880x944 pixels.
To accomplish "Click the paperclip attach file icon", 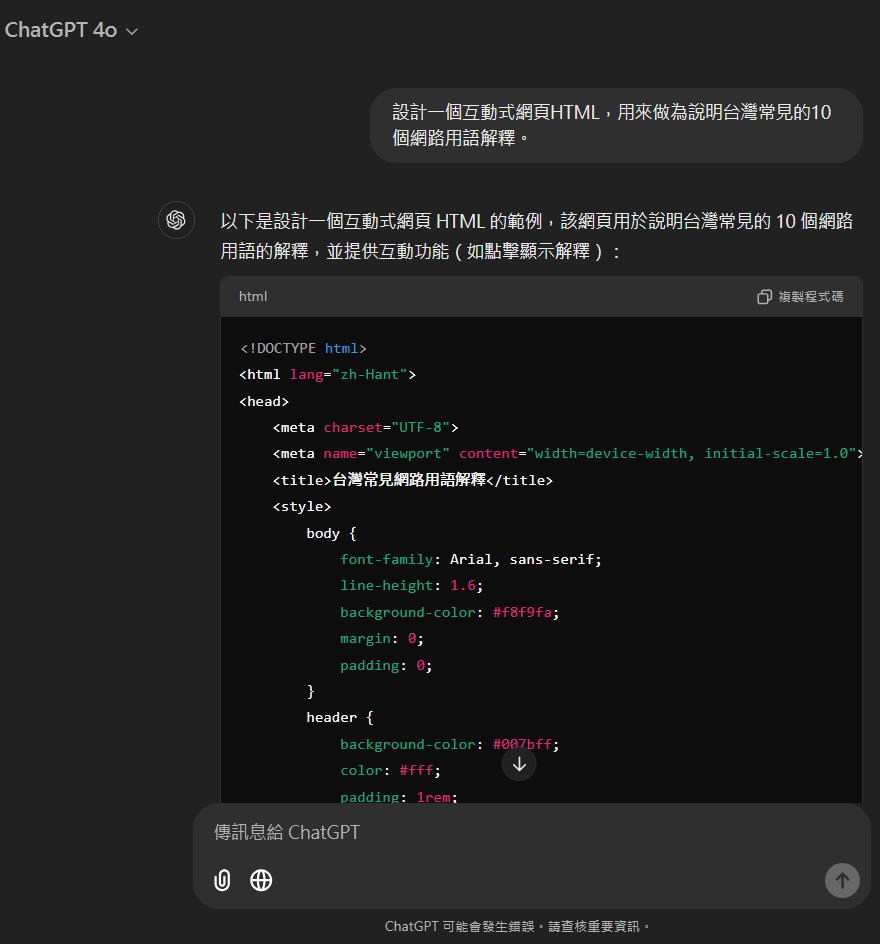I will coord(222,880).
